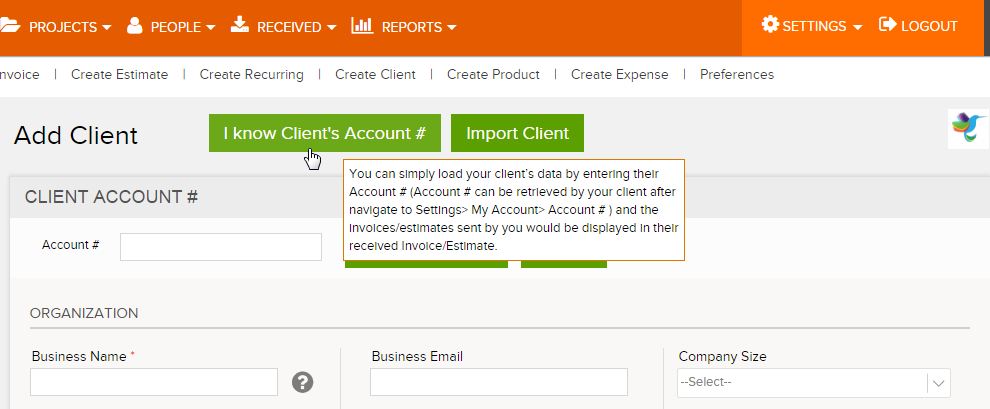Open the Create Estimate link
Viewport: 990px width, 409px height.
119,74
